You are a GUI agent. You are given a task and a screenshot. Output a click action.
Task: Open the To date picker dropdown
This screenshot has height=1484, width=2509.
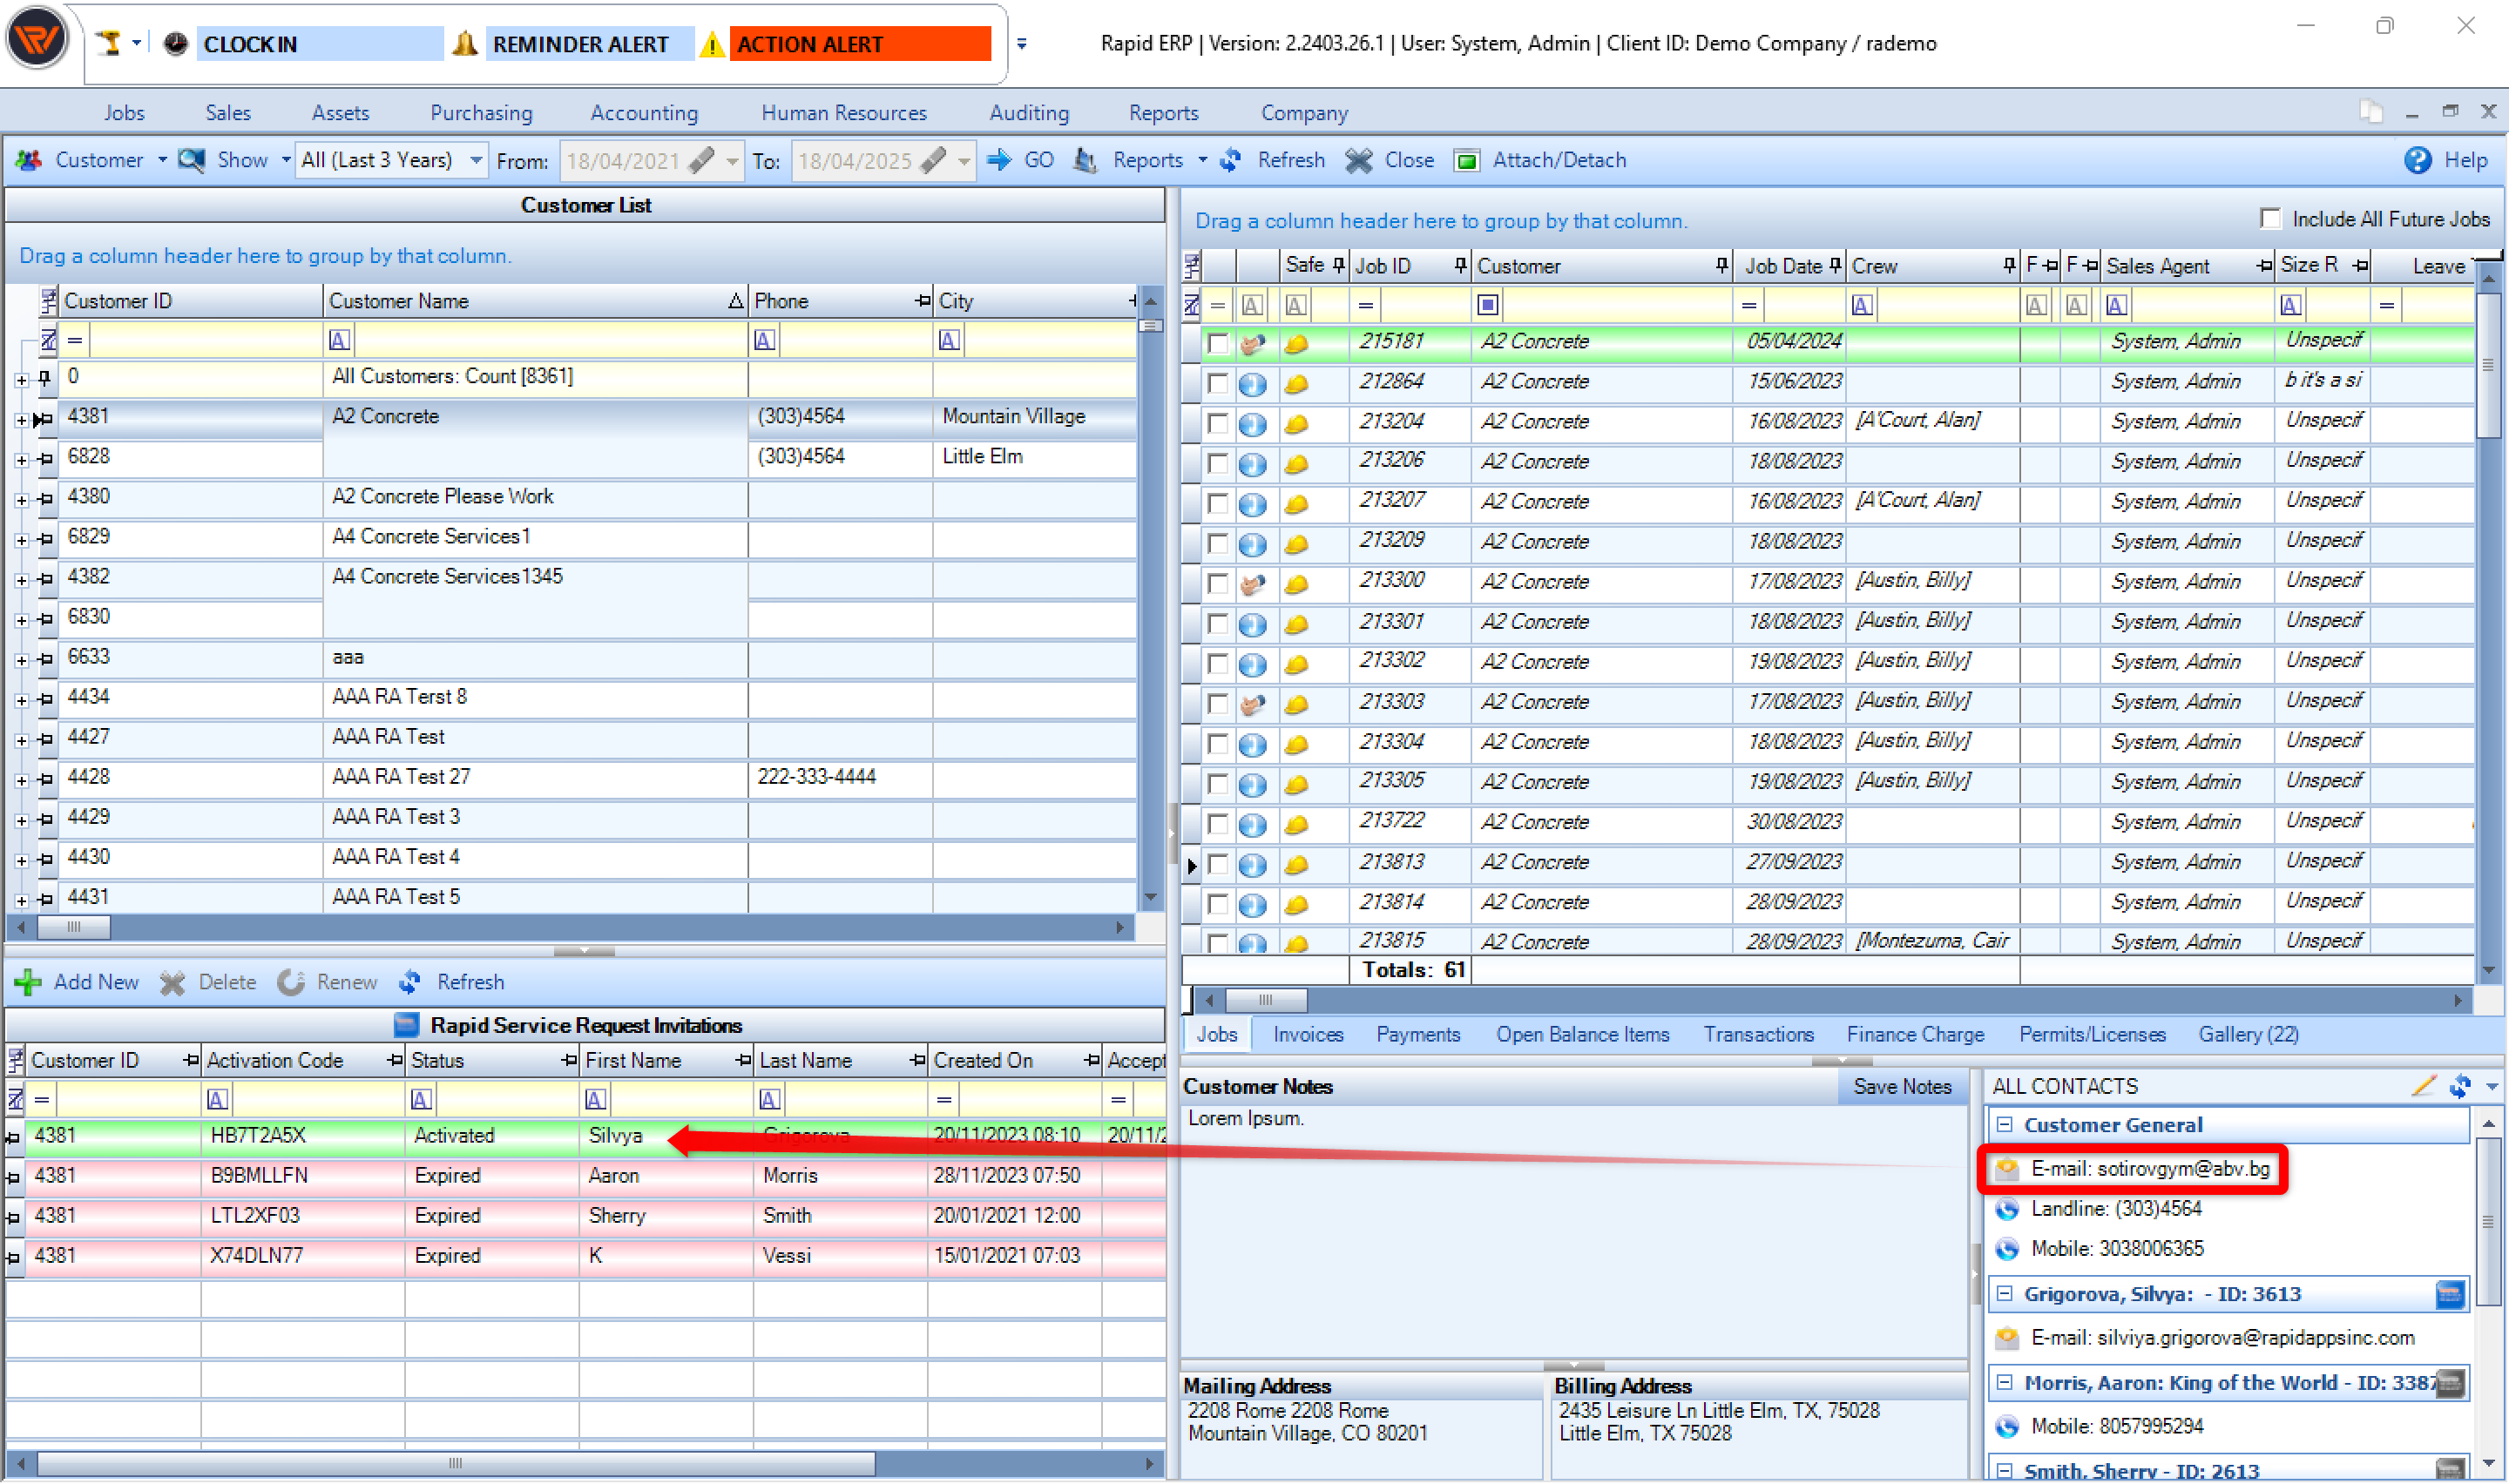[x=963, y=161]
